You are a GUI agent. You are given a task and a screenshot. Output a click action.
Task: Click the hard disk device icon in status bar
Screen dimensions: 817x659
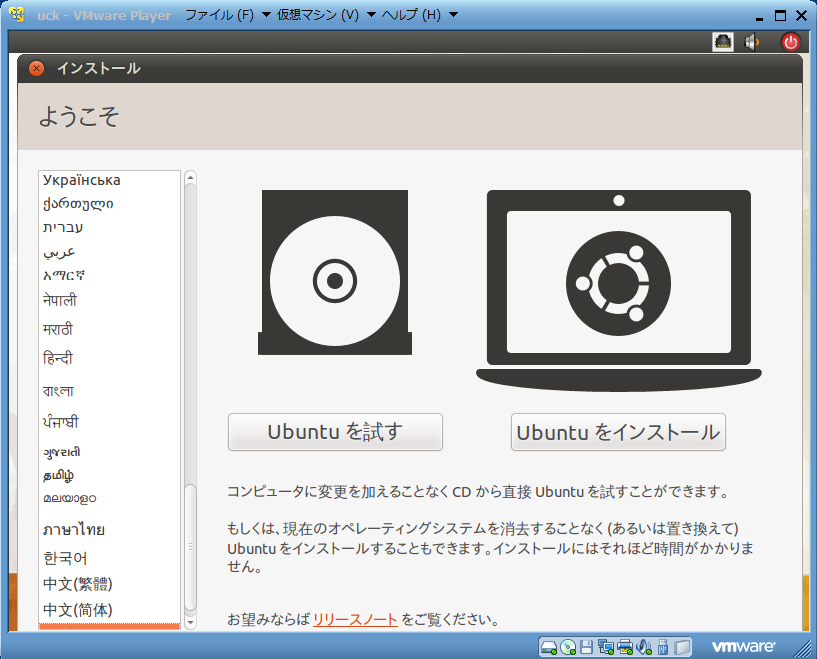(549, 648)
